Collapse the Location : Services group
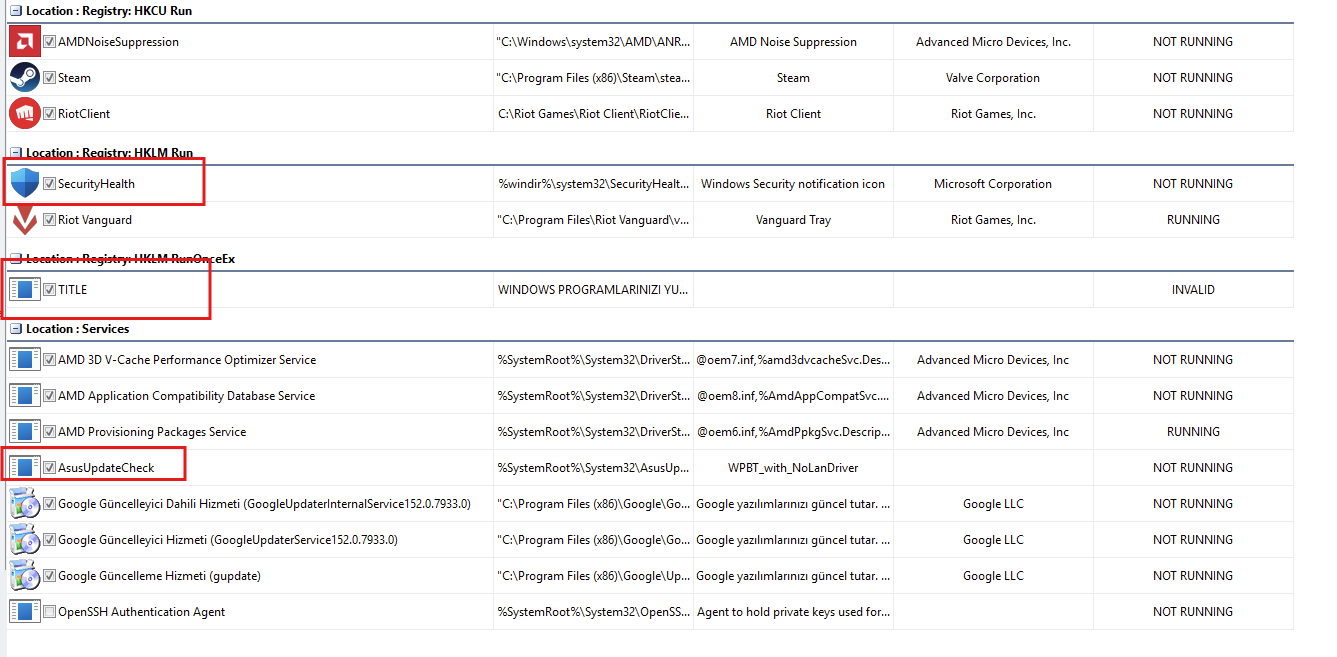Image resolution: width=1337 pixels, height=657 pixels. click(16, 329)
